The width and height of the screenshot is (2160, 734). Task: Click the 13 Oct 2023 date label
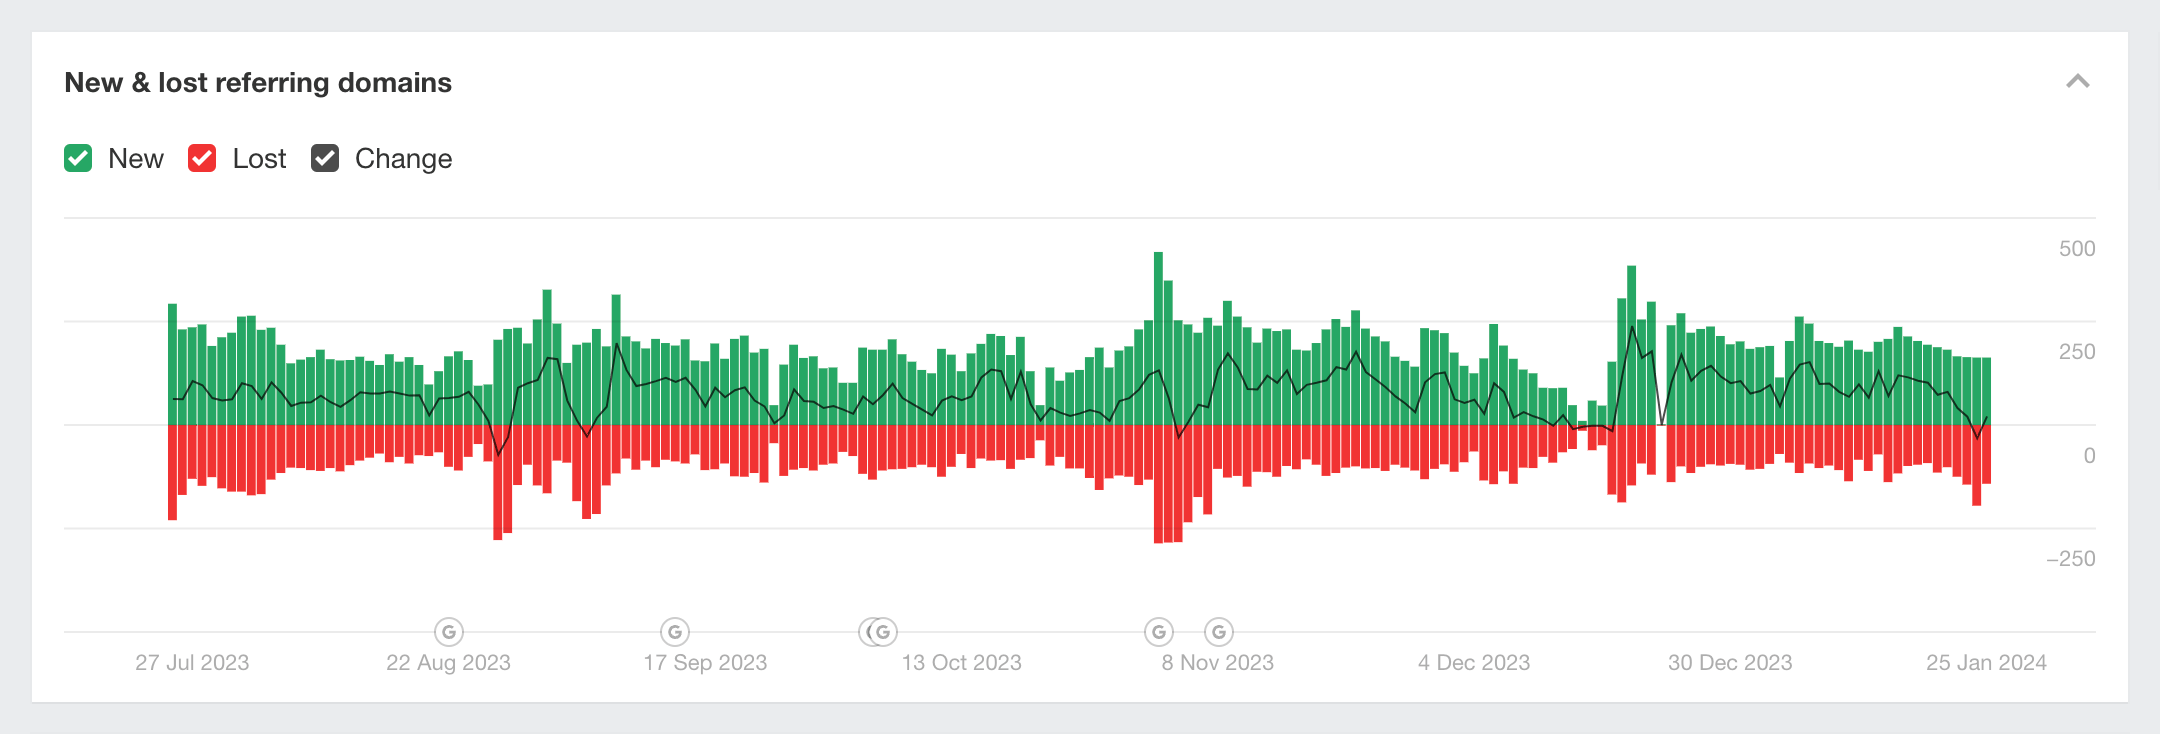coord(962,662)
